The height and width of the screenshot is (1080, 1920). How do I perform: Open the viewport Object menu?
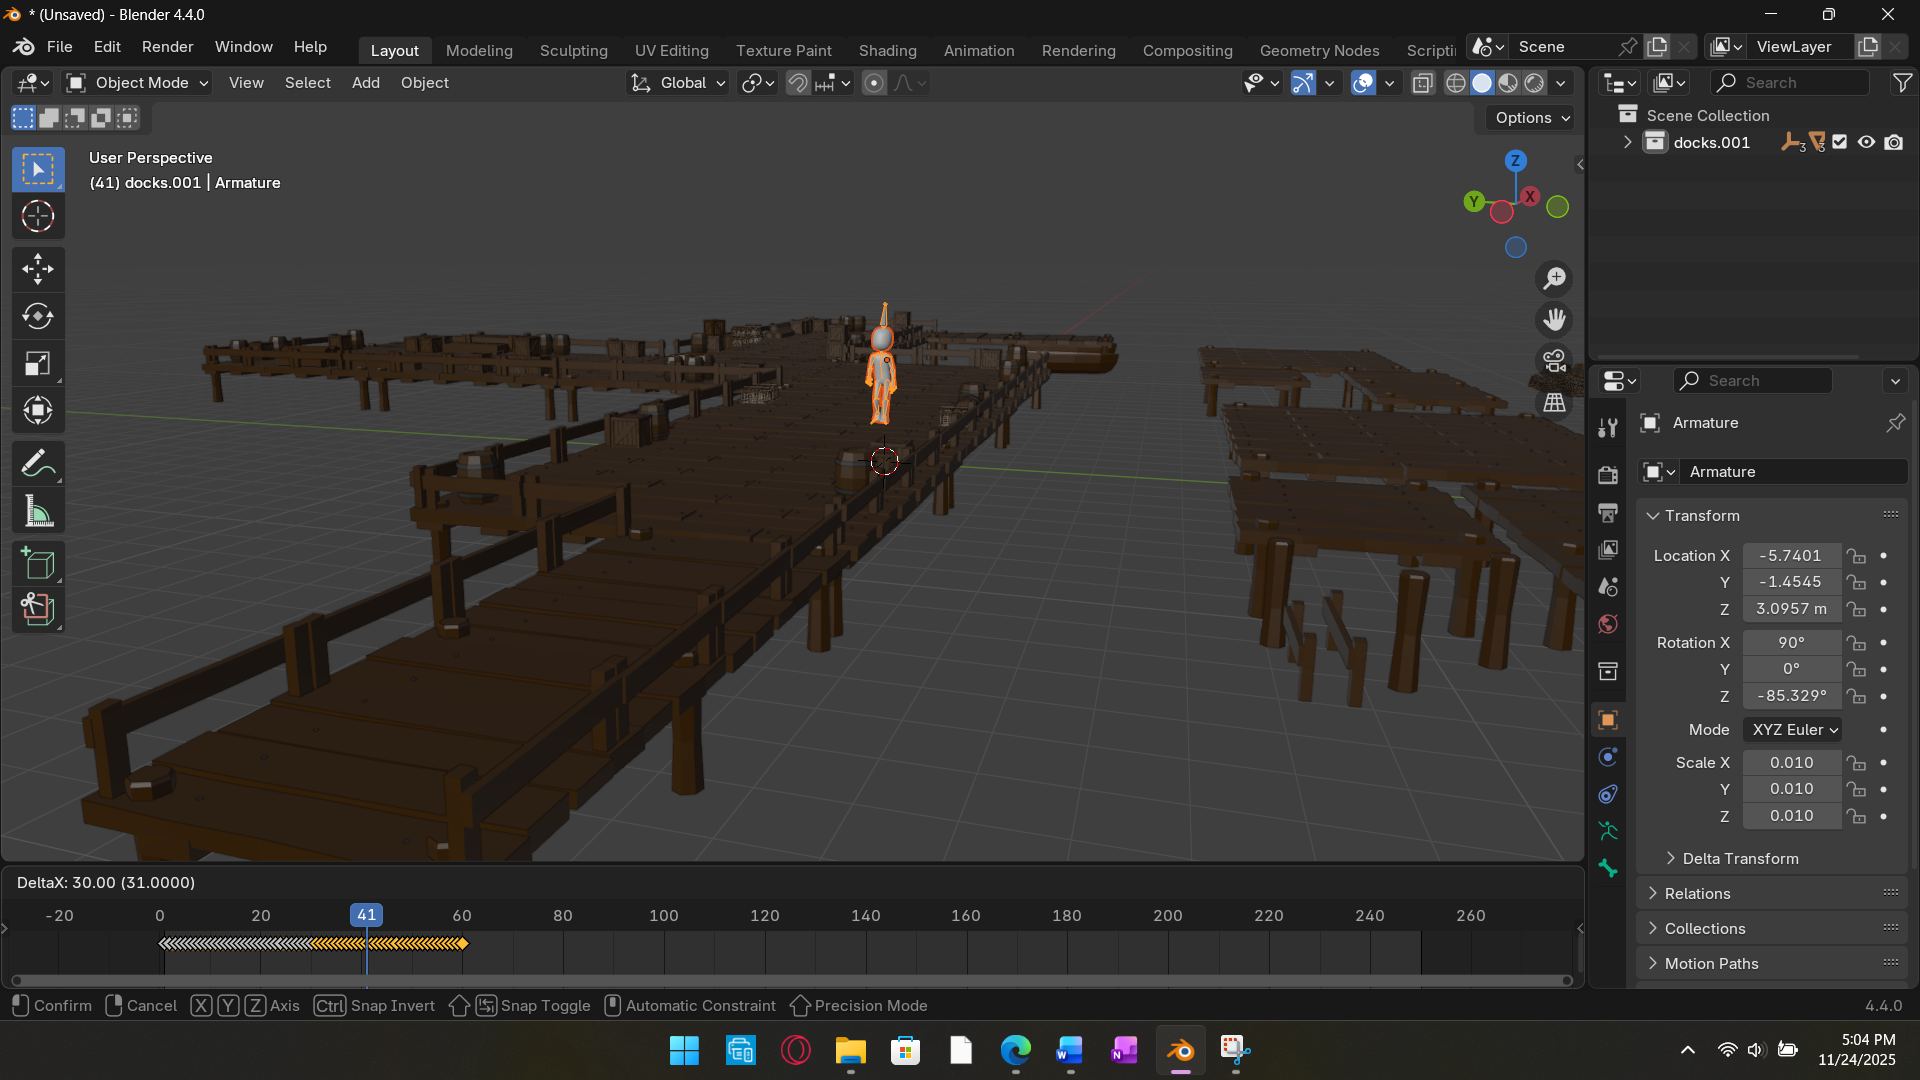click(424, 83)
